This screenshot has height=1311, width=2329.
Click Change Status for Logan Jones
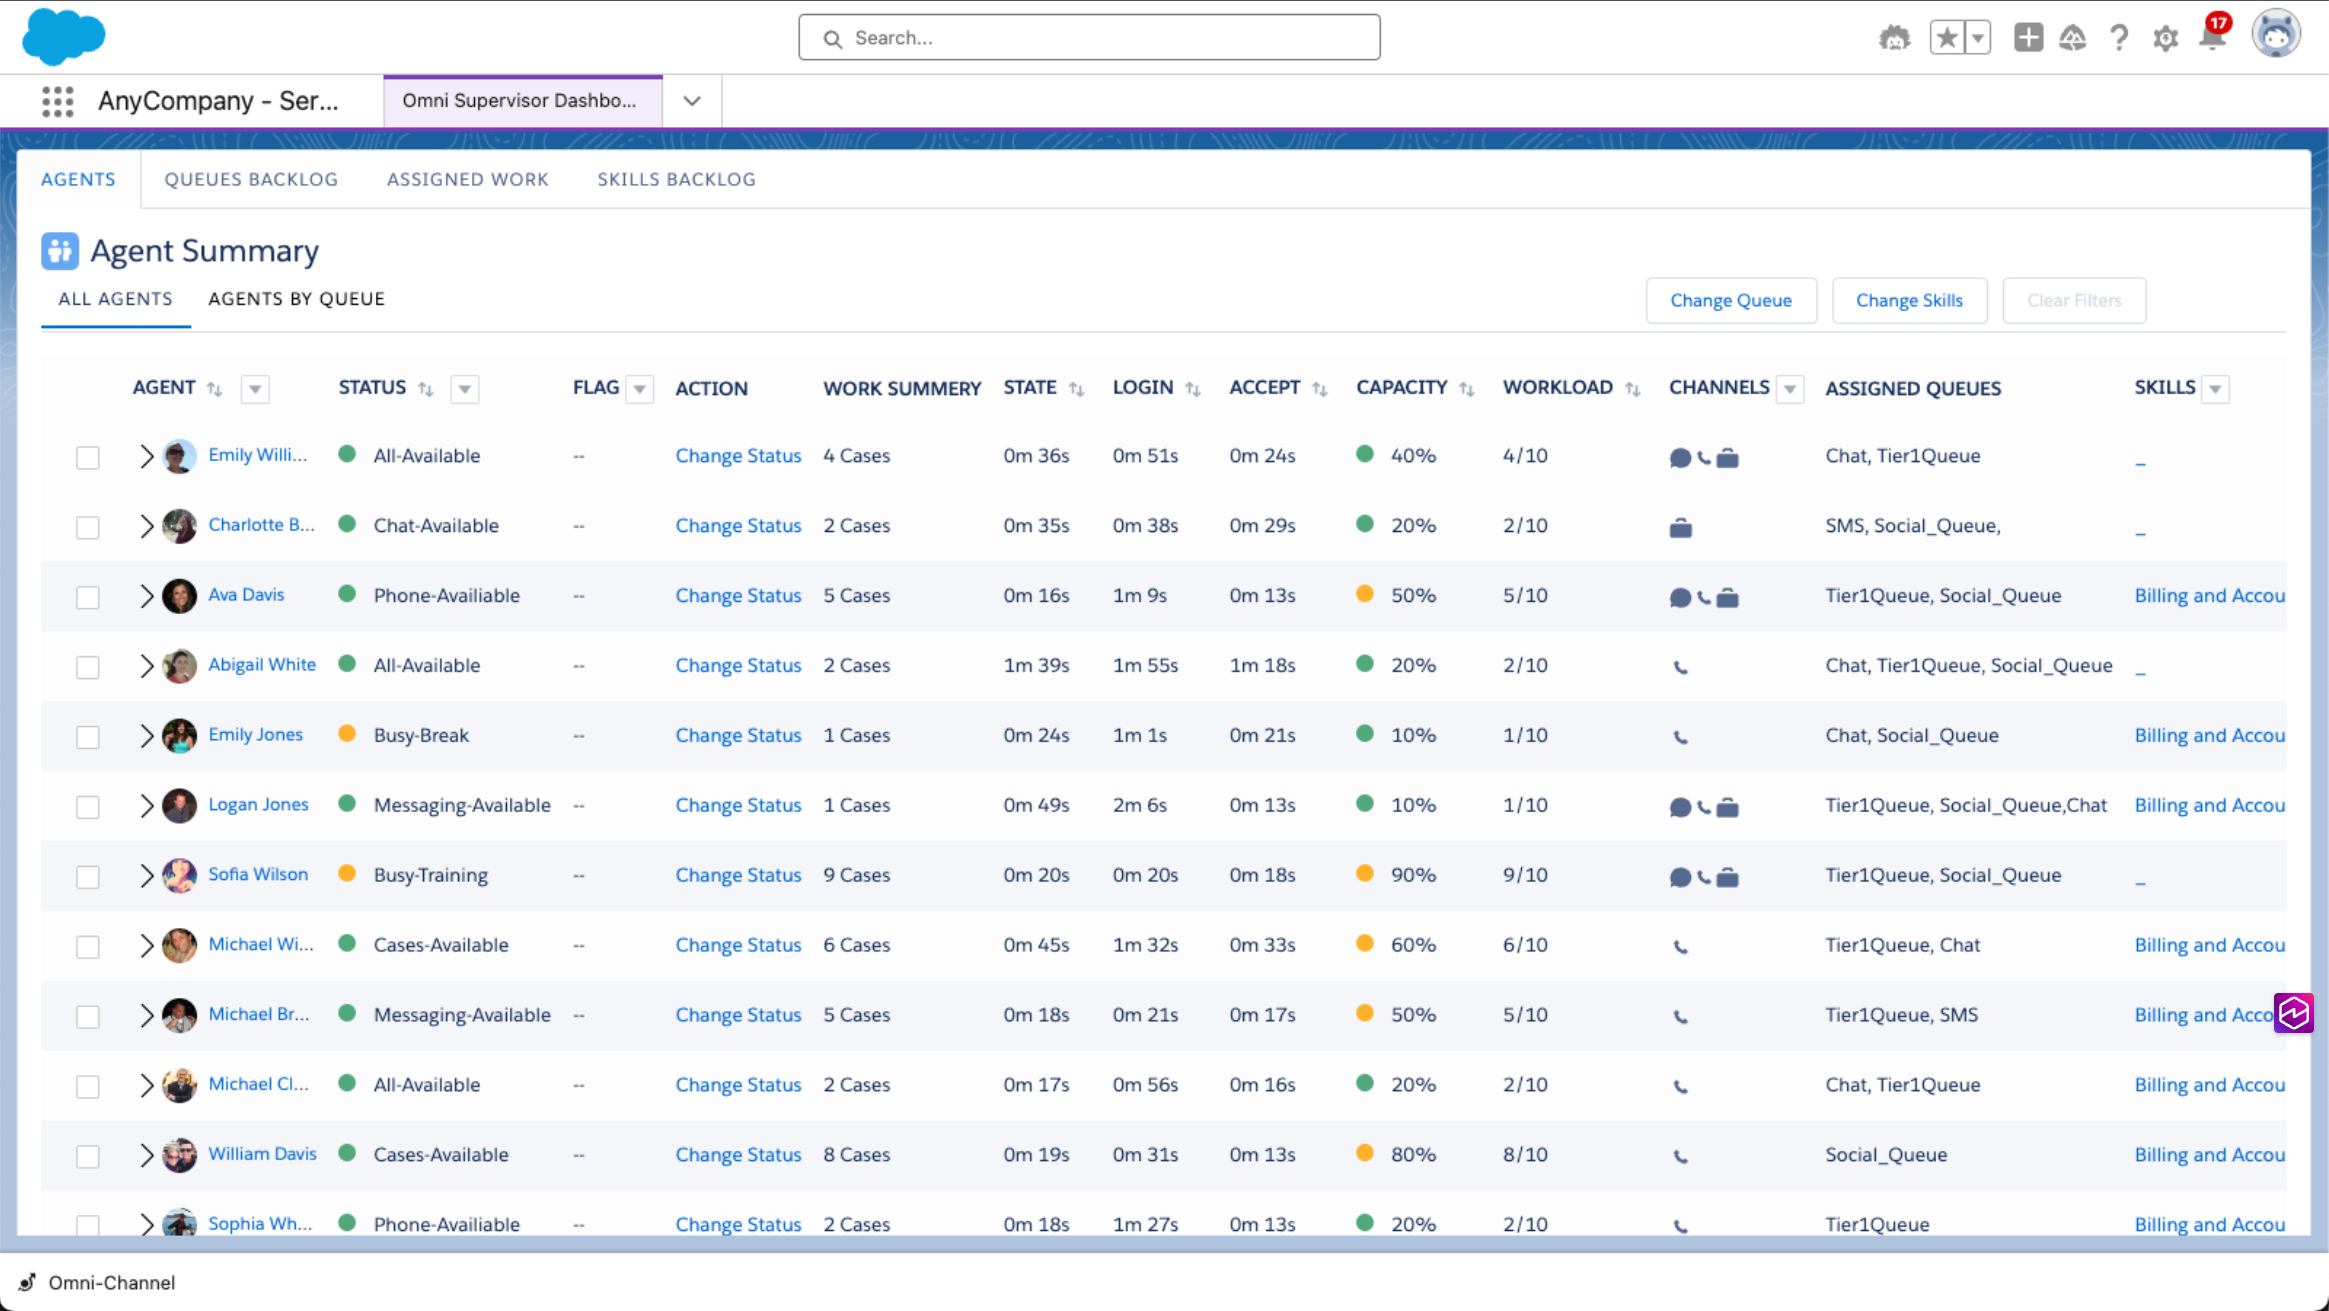pos(738,806)
